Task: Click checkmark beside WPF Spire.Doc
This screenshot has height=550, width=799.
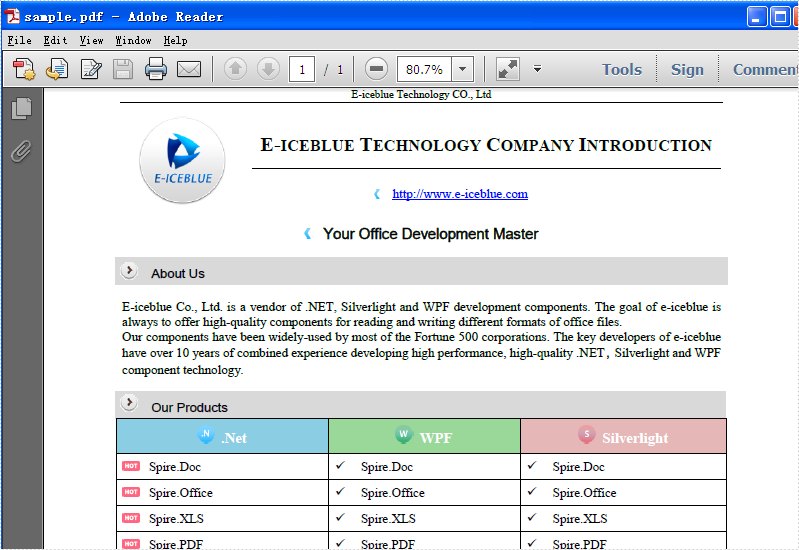Action: [340, 465]
